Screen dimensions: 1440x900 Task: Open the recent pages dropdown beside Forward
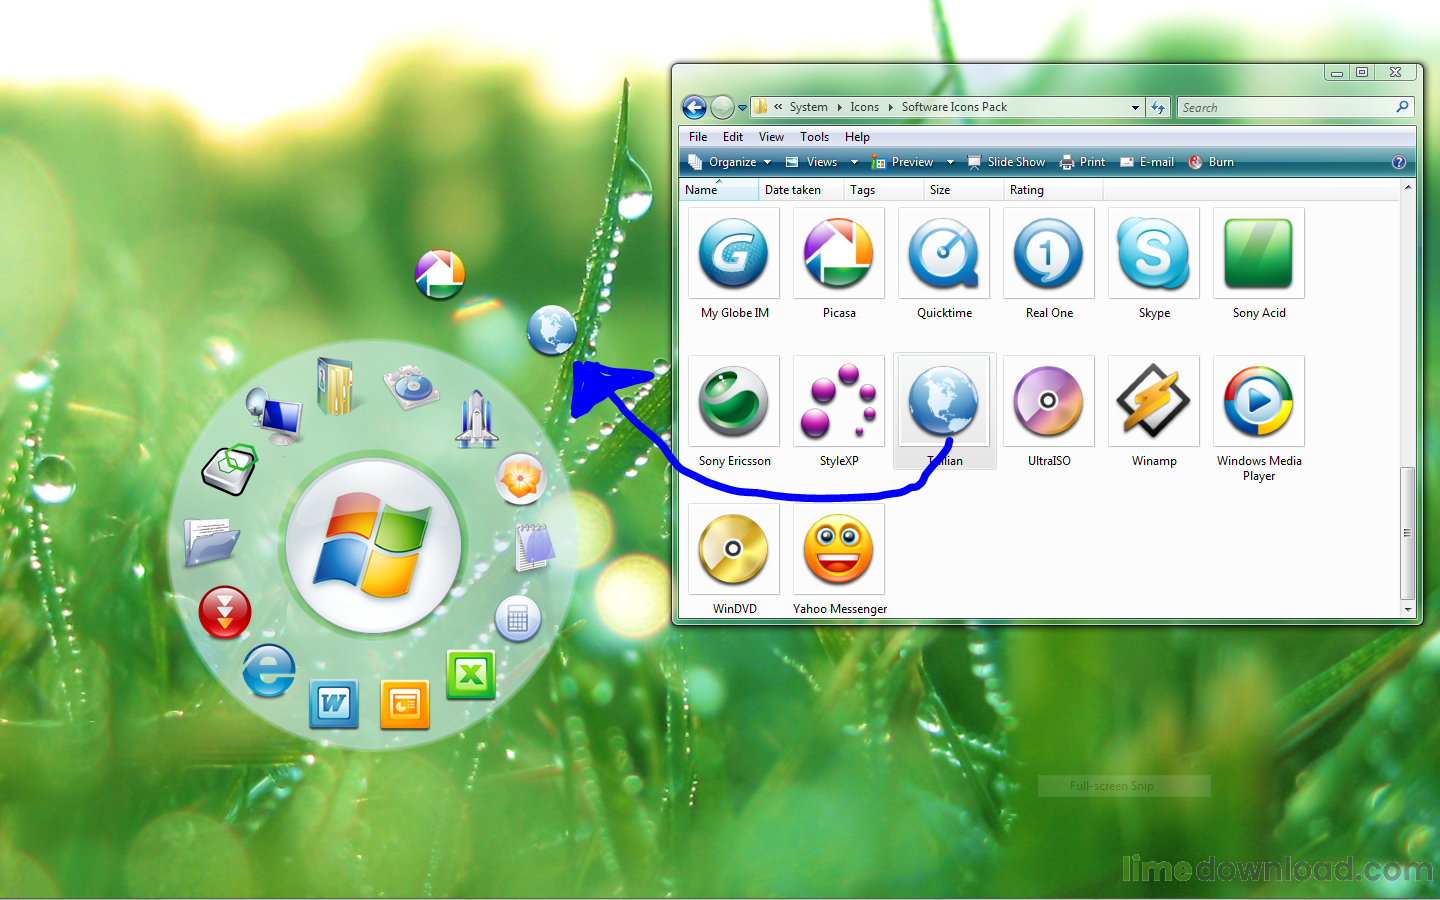point(742,107)
